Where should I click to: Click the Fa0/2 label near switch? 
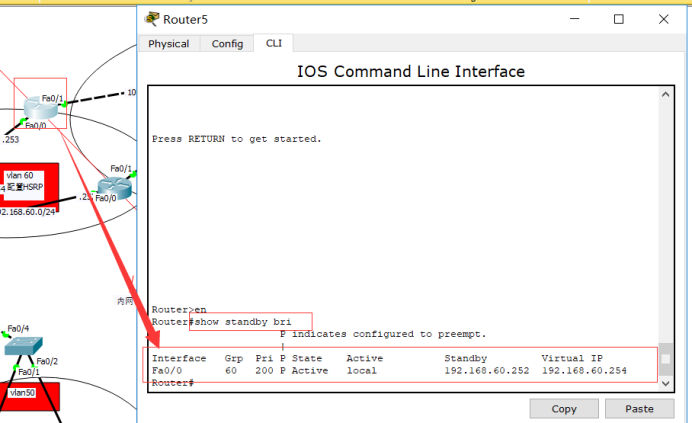click(x=47, y=361)
